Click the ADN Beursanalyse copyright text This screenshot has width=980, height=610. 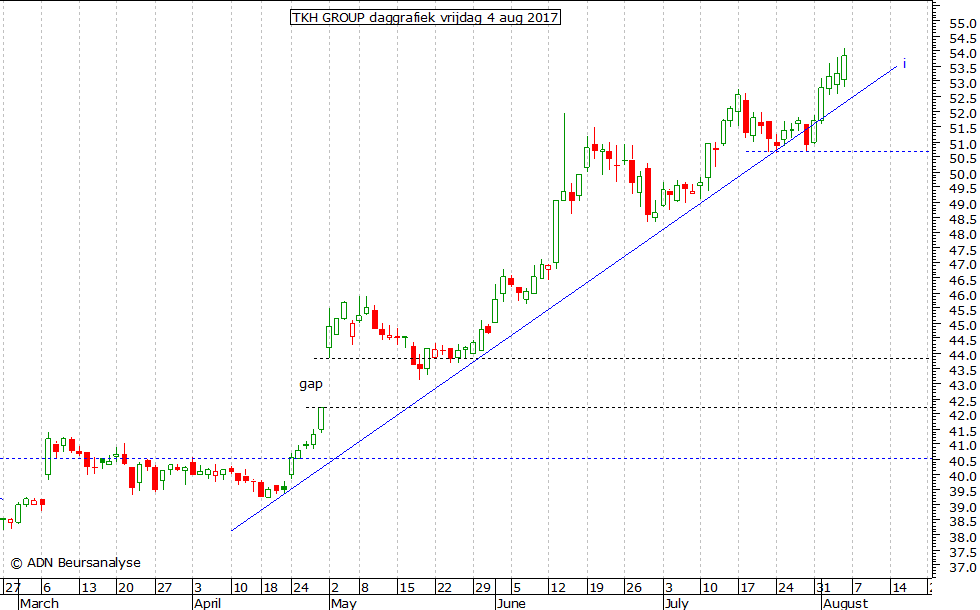76,562
